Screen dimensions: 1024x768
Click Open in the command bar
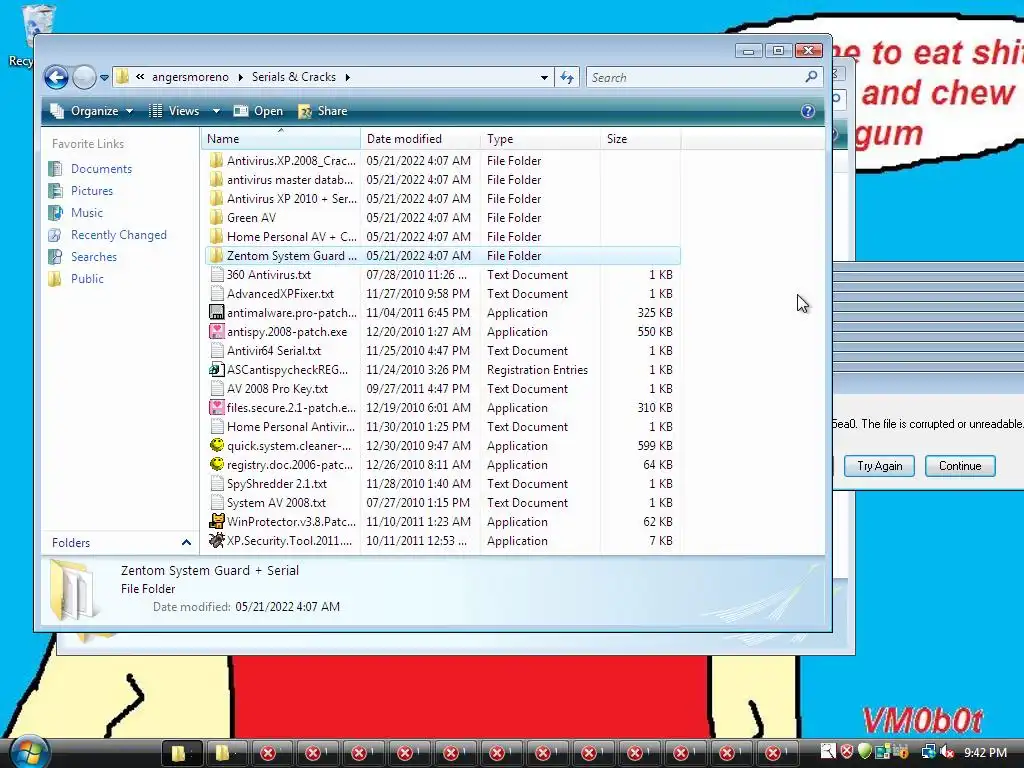[259, 111]
